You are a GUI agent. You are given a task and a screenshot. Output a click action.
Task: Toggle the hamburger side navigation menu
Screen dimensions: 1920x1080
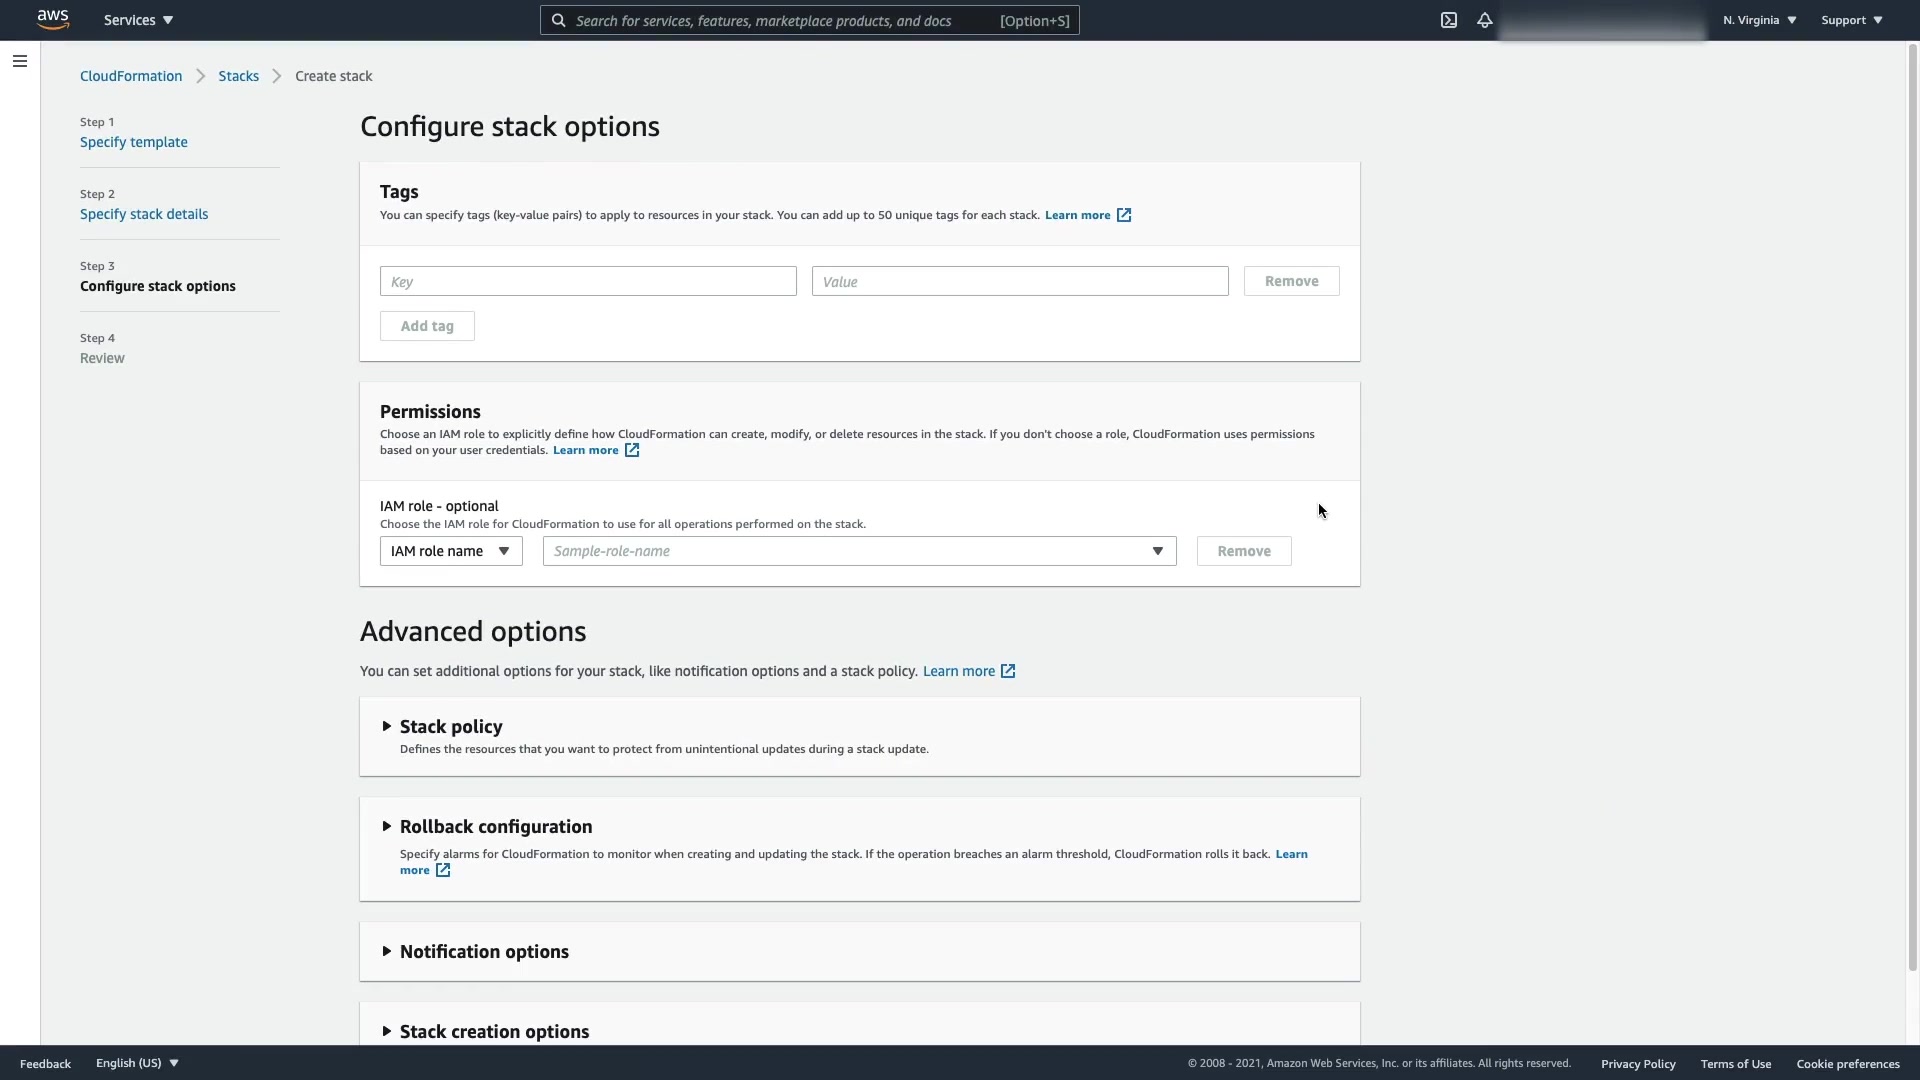coord(19,61)
